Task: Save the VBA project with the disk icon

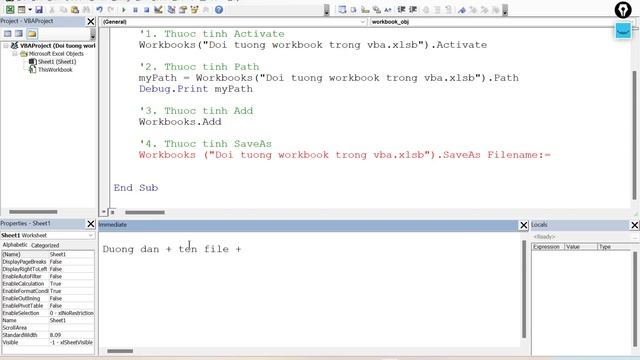Action: (39, 9)
